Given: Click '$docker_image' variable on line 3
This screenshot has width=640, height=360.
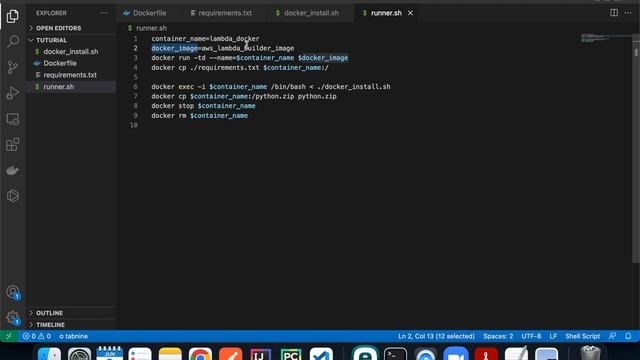Looking at the screenshot, I should tap(323, 58).
